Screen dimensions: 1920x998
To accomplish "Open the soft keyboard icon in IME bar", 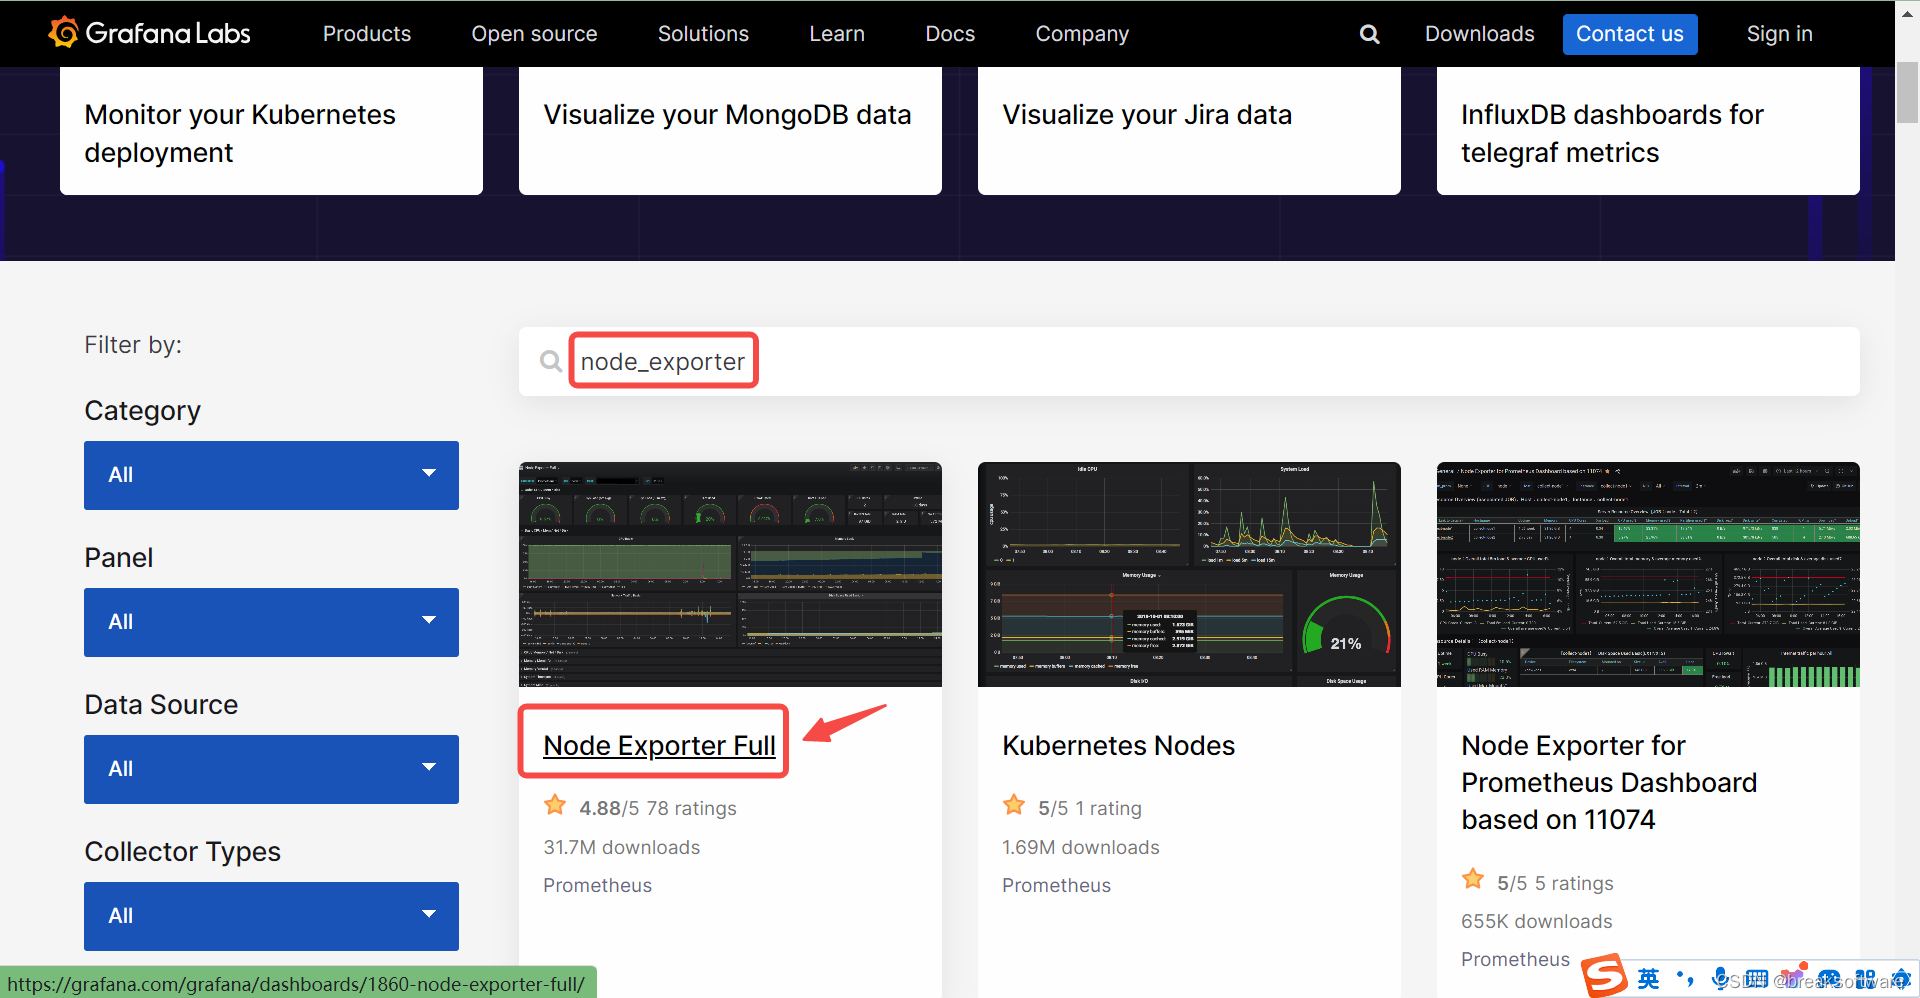I will [x=1756, y=978].
